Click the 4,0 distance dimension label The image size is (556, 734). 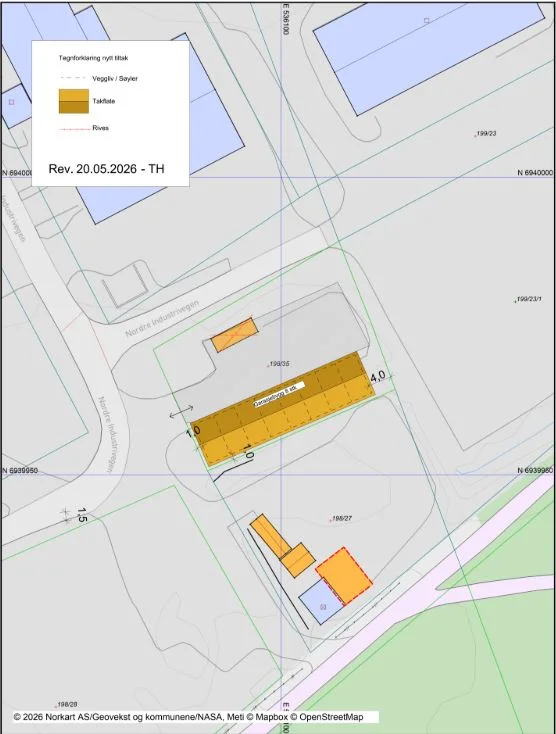tap(378, 376)
